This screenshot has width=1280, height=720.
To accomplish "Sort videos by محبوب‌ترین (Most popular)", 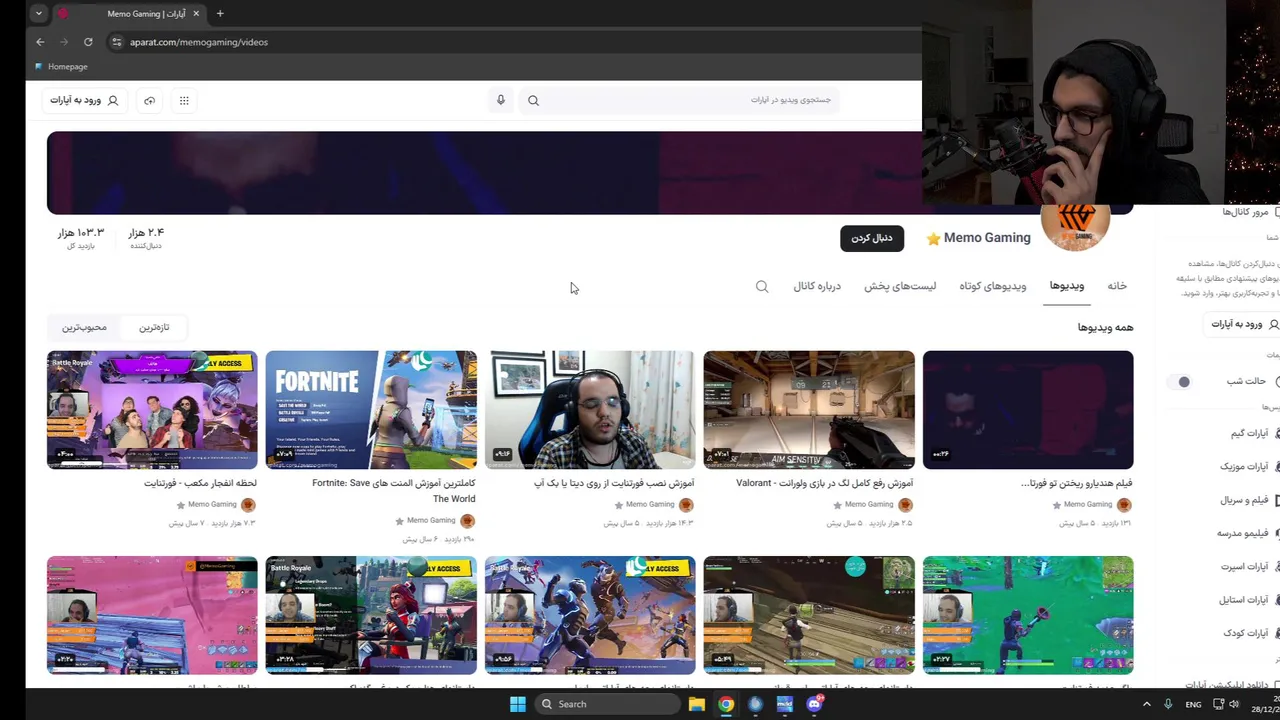I will (84, 327).
